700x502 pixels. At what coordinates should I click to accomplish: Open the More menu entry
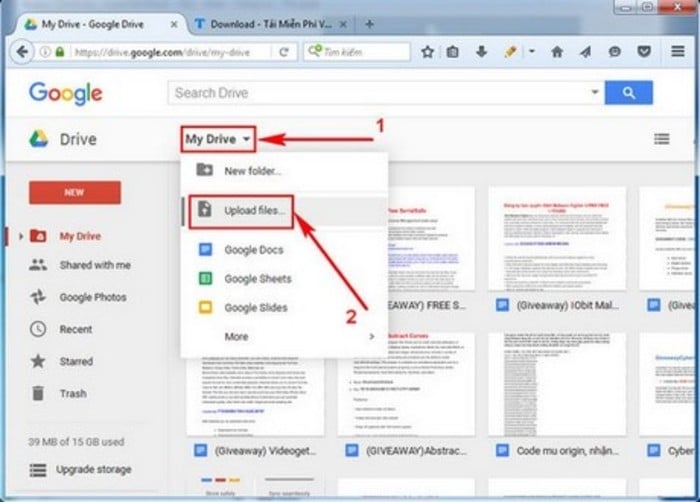(284, 336)
